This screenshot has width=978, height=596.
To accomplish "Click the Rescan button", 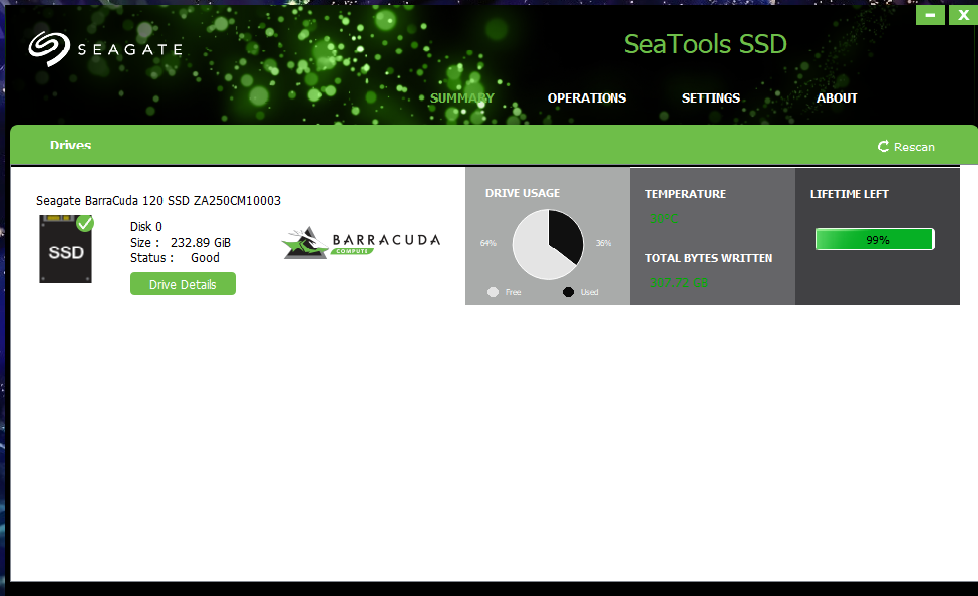I will 906,147.
